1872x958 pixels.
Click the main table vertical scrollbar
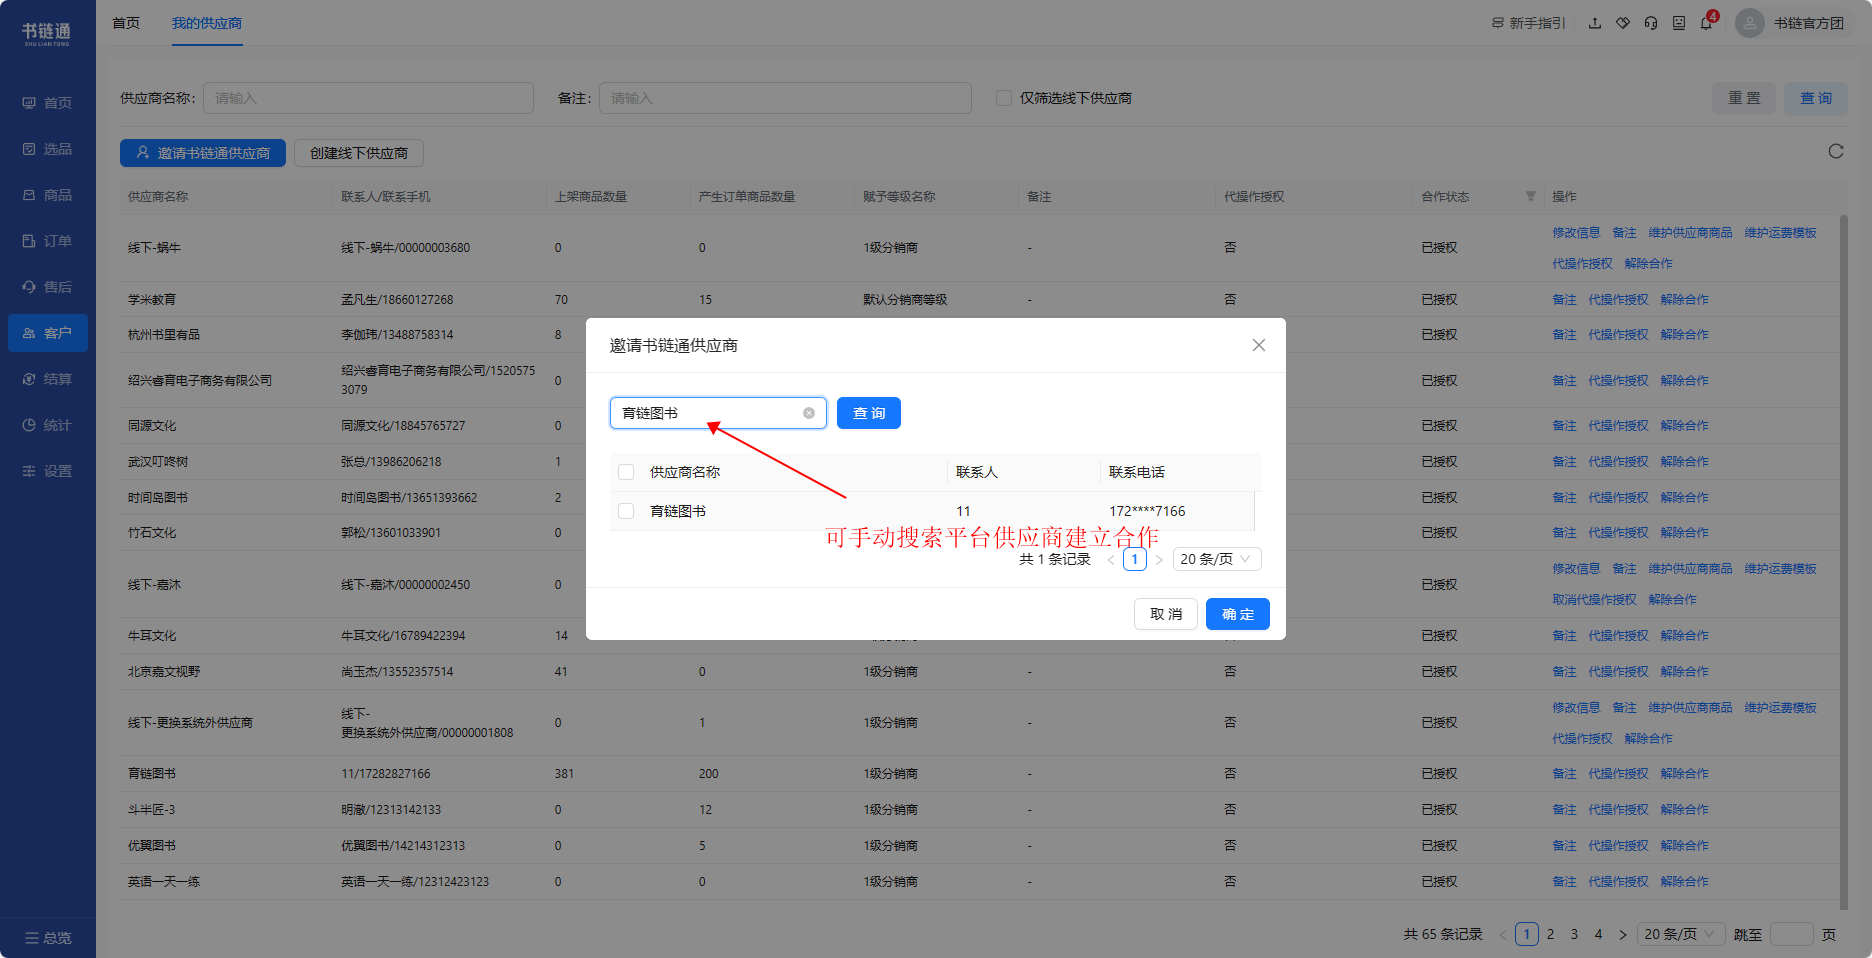click(1844, 560)
